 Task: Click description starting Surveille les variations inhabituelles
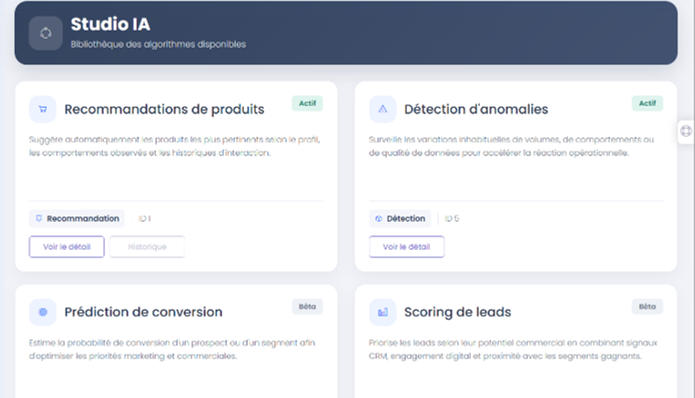511,146
